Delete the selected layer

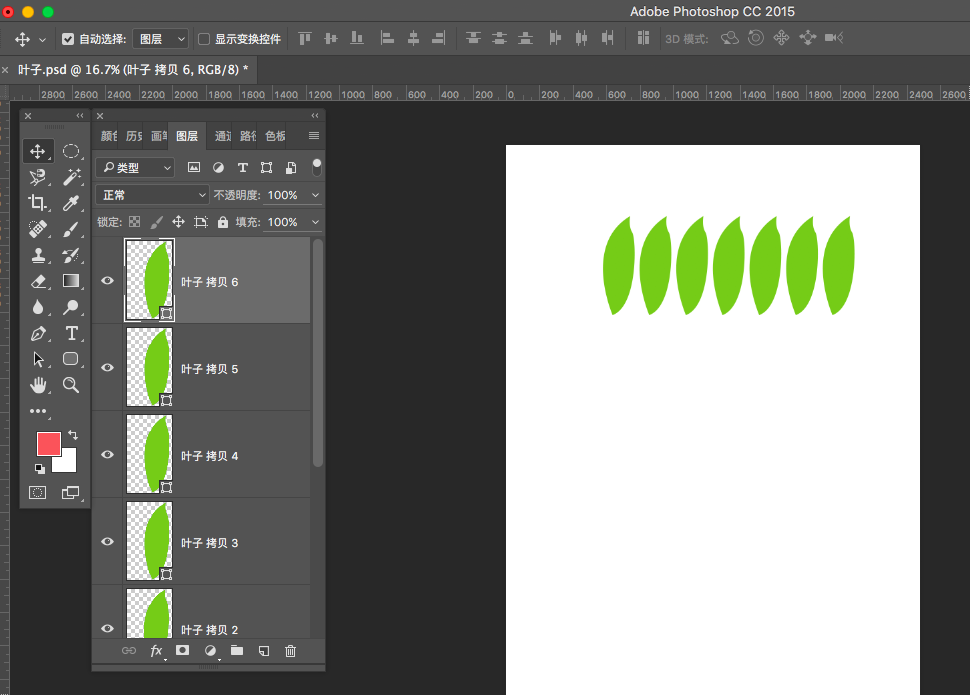[x=290, y=650]
